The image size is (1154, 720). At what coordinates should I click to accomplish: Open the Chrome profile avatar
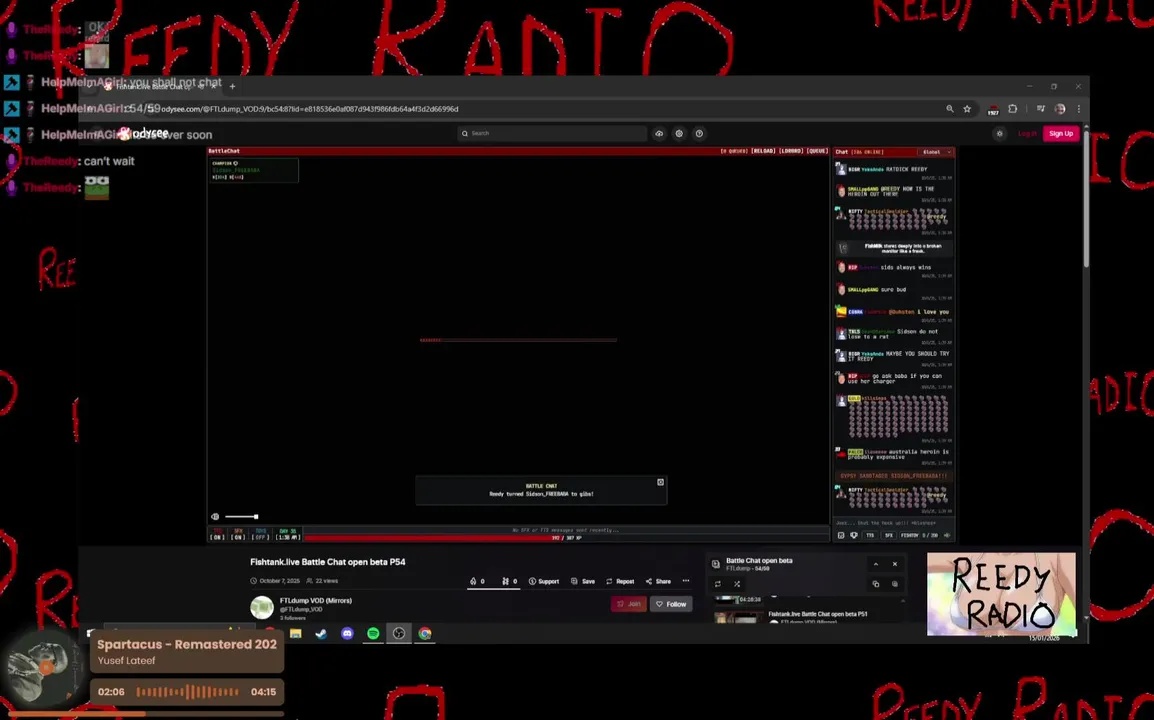pos(1060,109)
